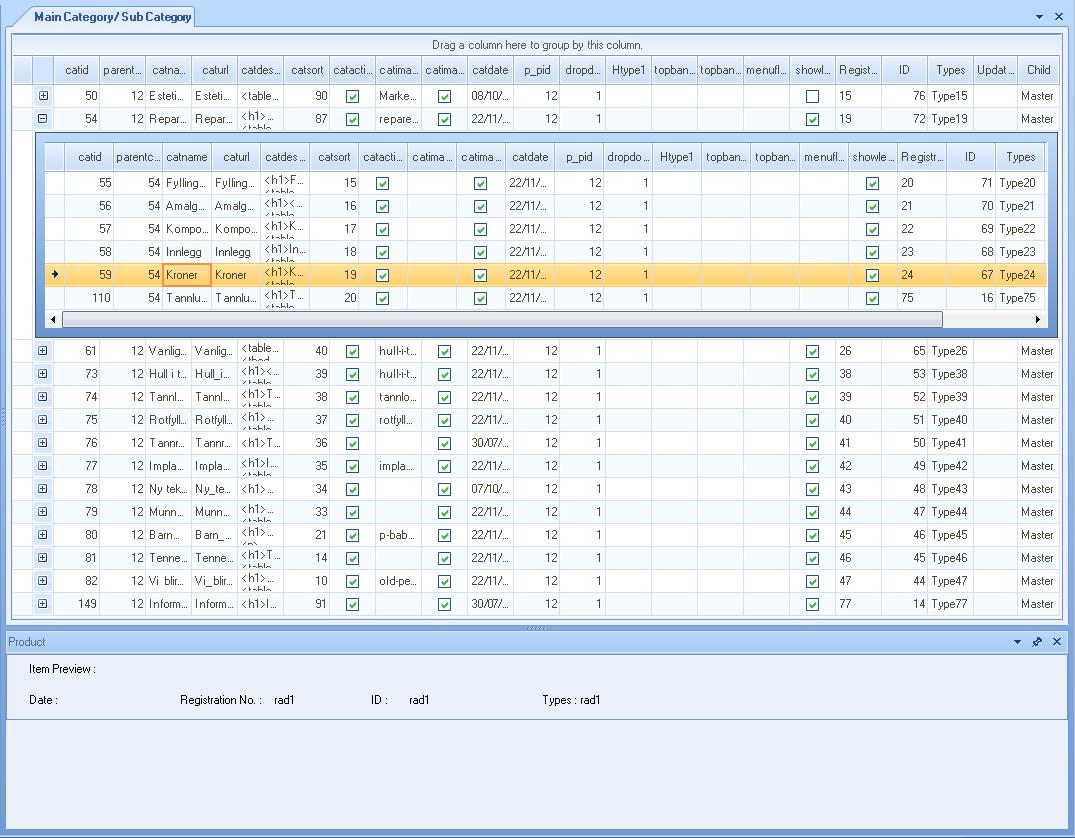1075x838 pixels.
Task: Toggle the catacti checkbox in the catid 55 row
Action: click(383, 183)
